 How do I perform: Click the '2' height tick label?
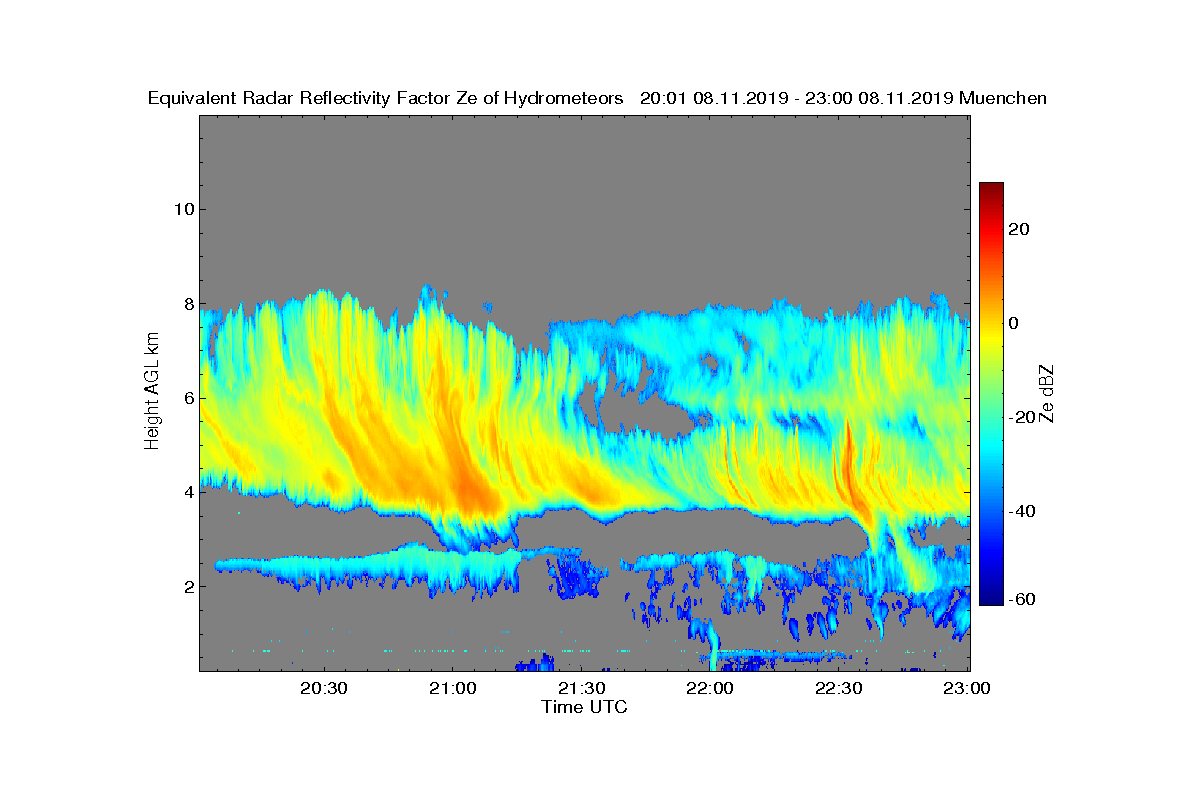pos(187,586)
